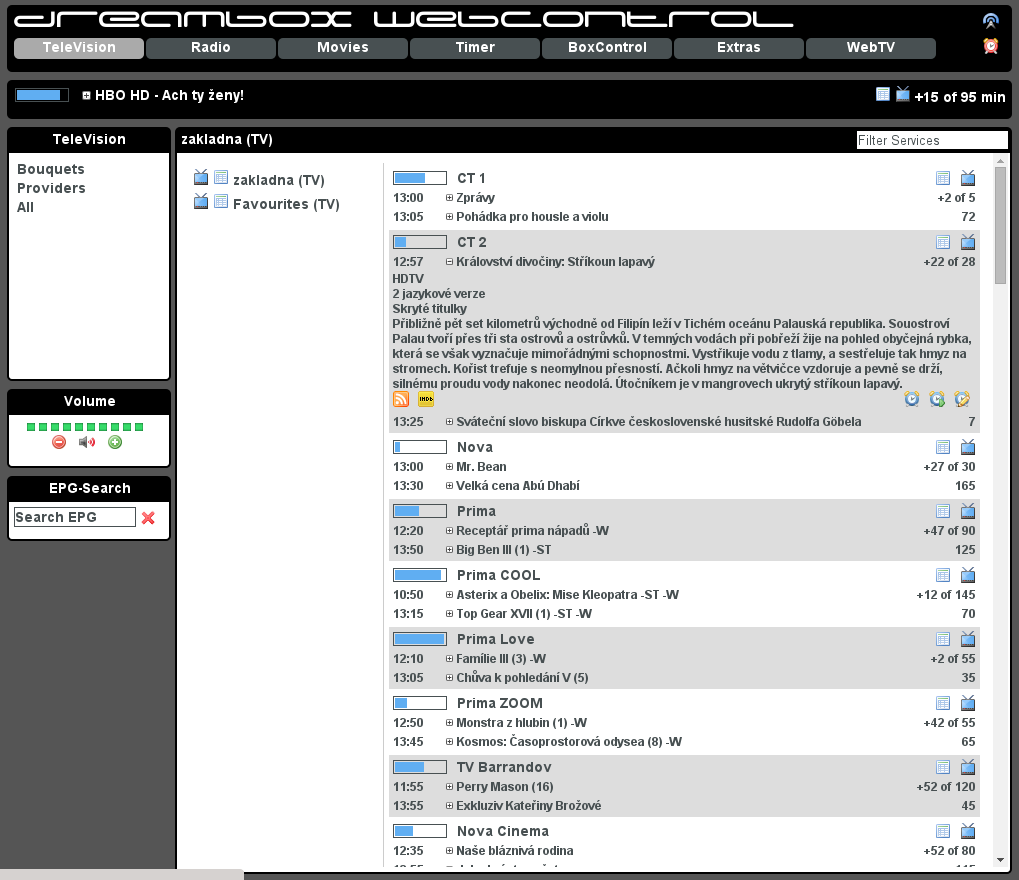
Task: Stream Nova using its TV icon
Action: tap(968, 446)
